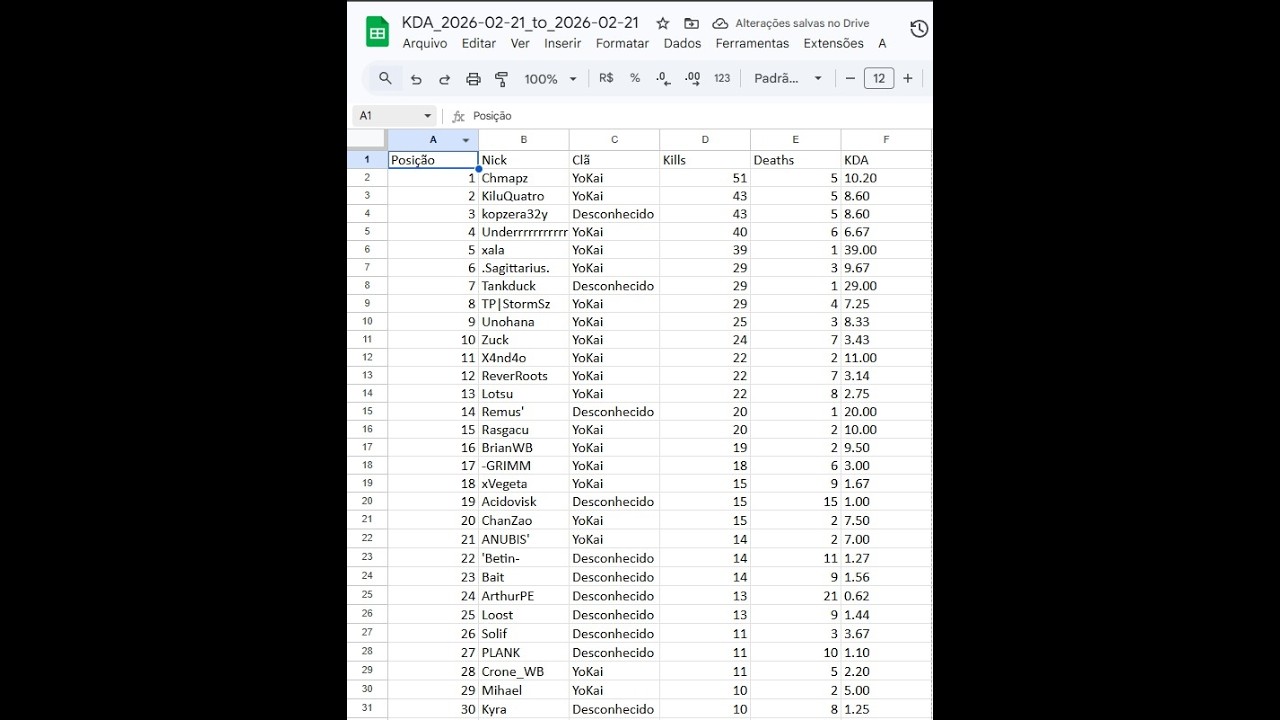Image resolution: width=1280 pixels, height=720 pixels.
Task: Select the Clã header cell
Action: click(x=614, y=160)
